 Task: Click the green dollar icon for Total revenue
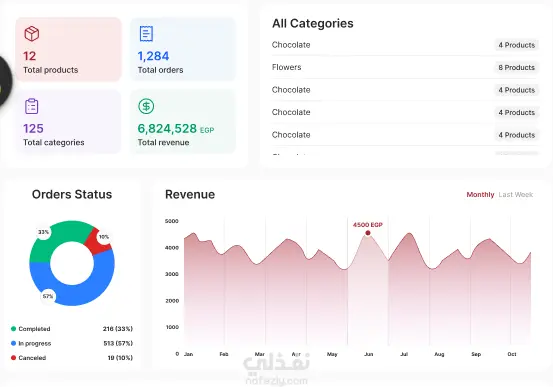click(146, 106)
